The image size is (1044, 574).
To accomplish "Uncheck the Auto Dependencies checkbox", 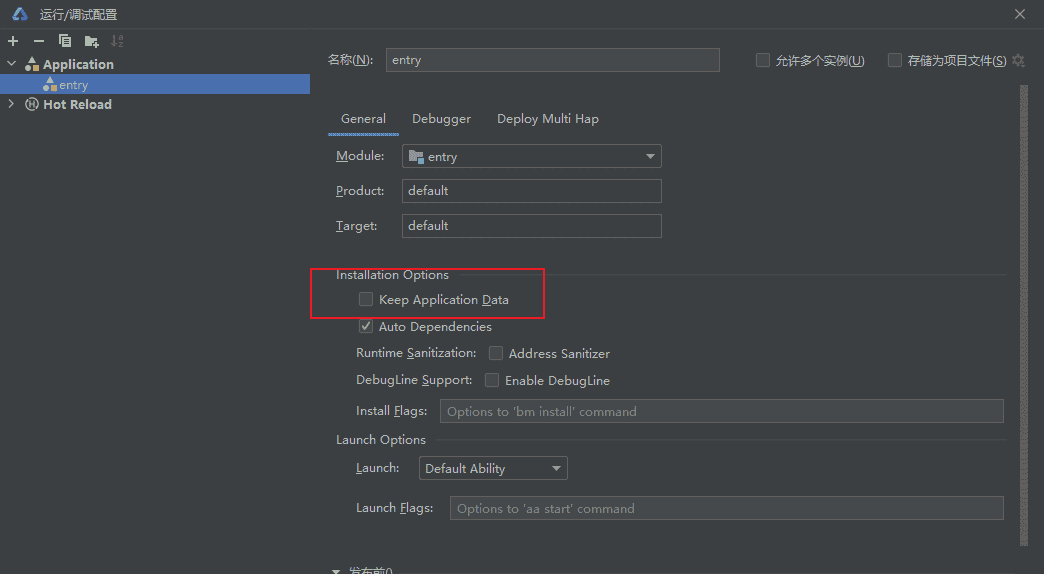I will click(366, 326).
